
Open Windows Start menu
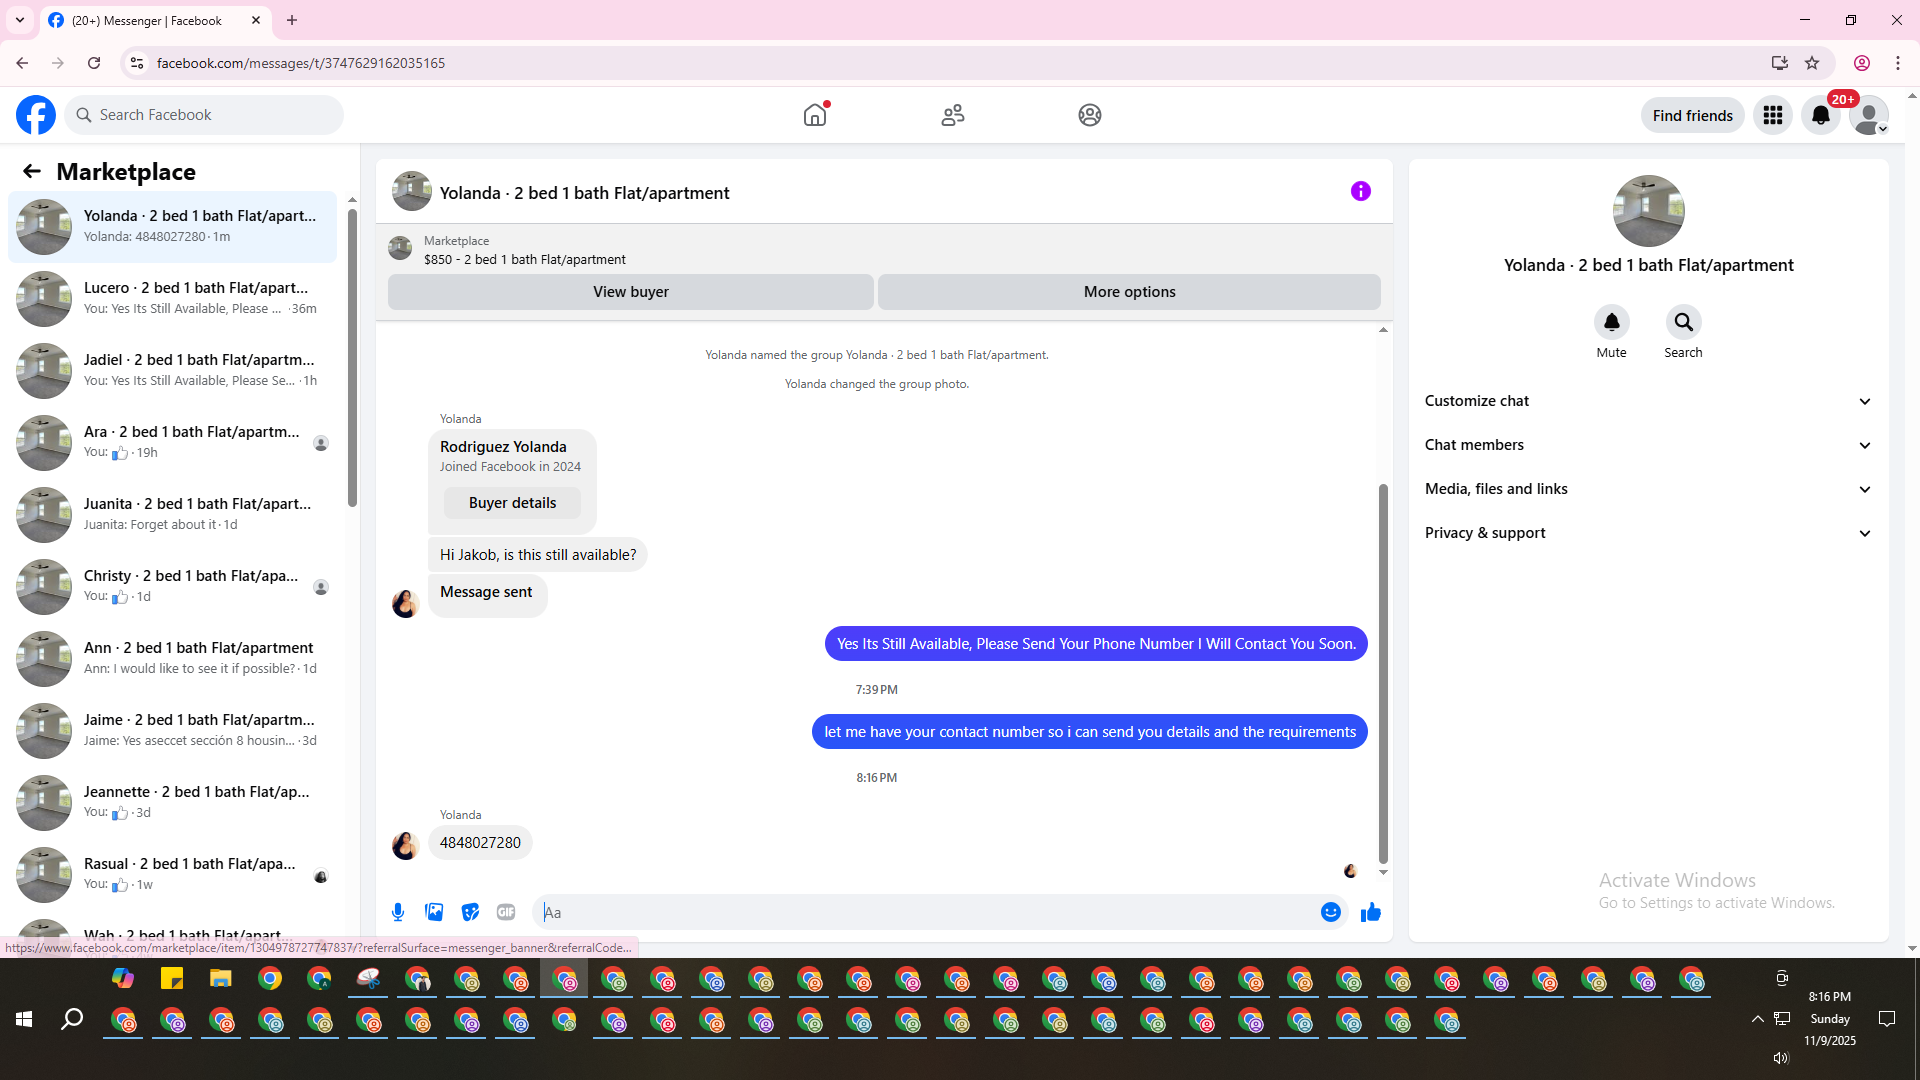[24, 1019]
